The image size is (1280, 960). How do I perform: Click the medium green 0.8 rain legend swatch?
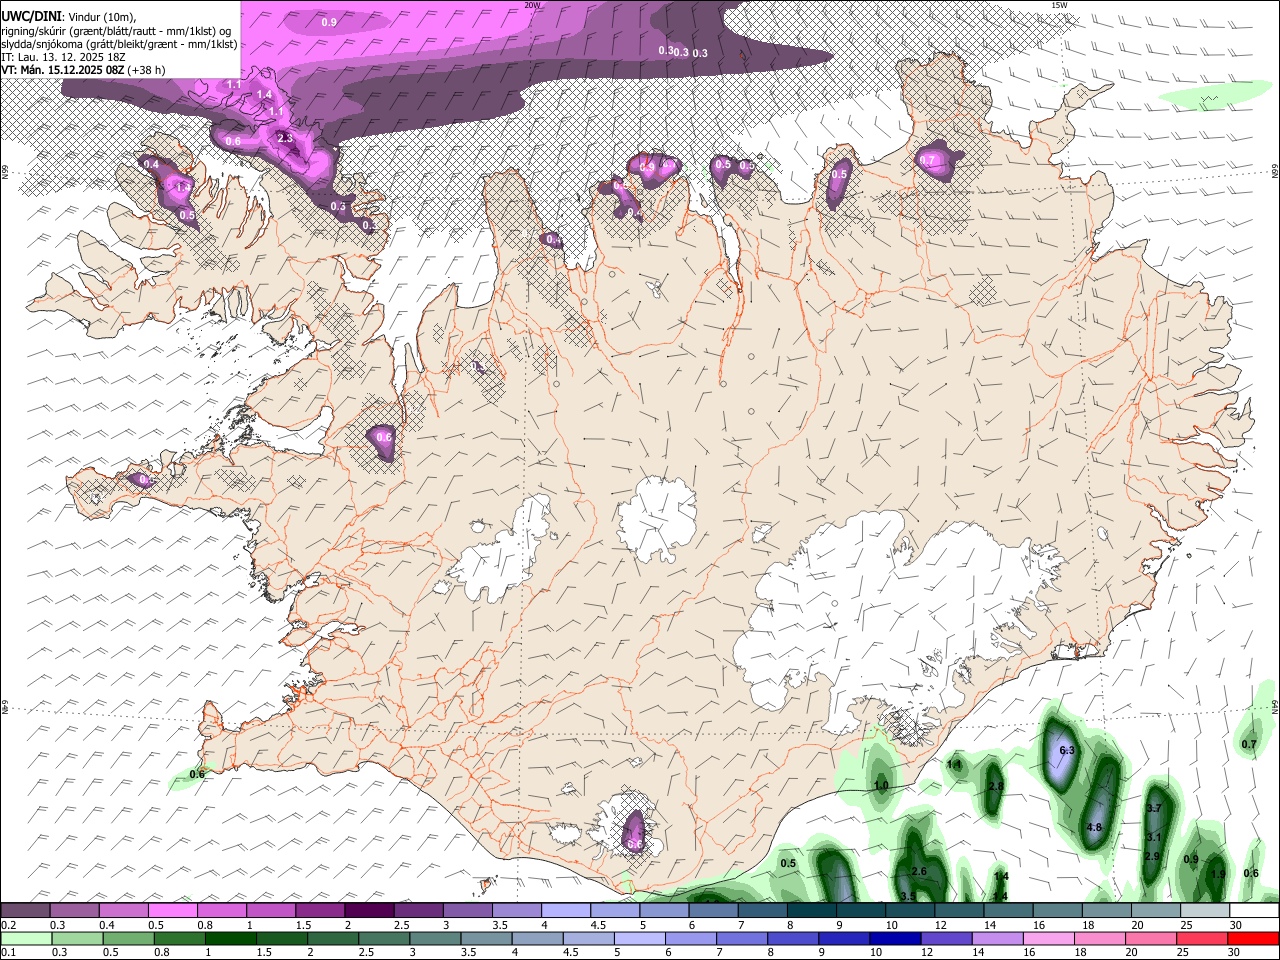coord(179,939)
